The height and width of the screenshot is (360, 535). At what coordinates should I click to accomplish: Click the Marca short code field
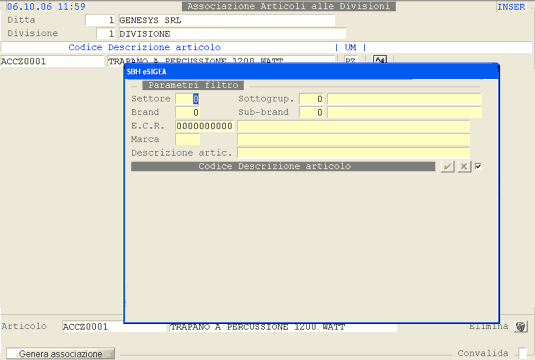pyautogui.click(x=187, y=139)
